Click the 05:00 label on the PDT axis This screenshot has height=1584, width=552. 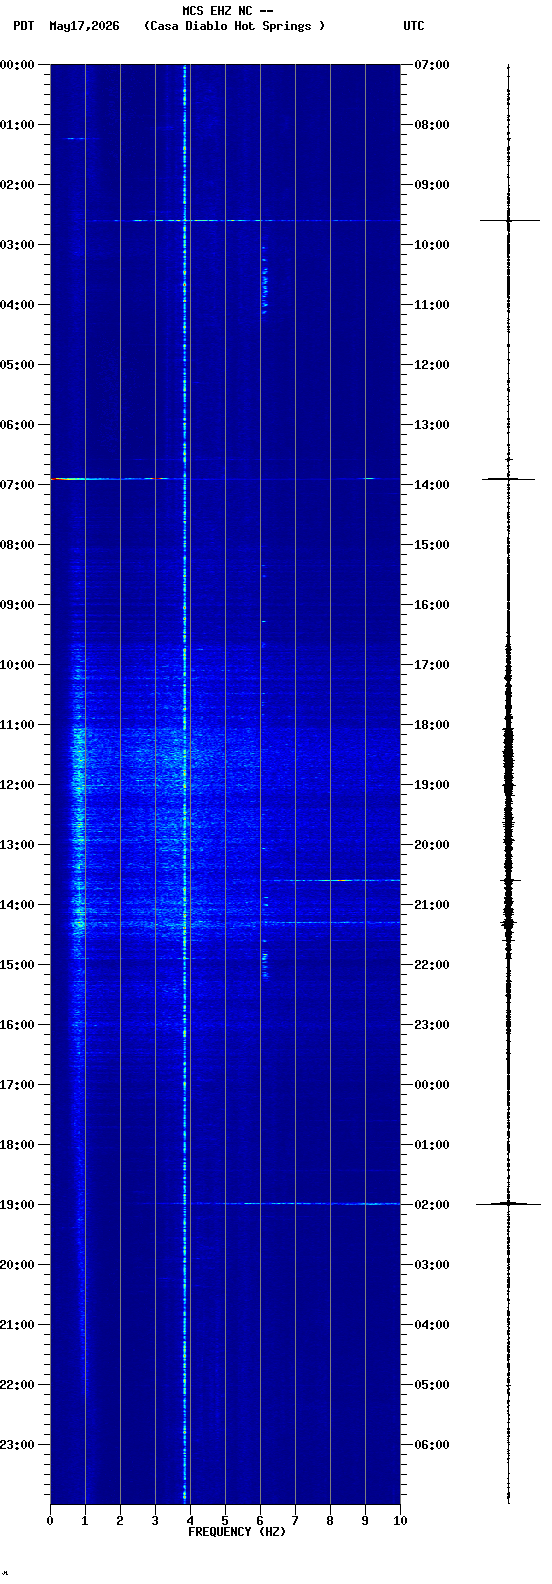(17, 365)
